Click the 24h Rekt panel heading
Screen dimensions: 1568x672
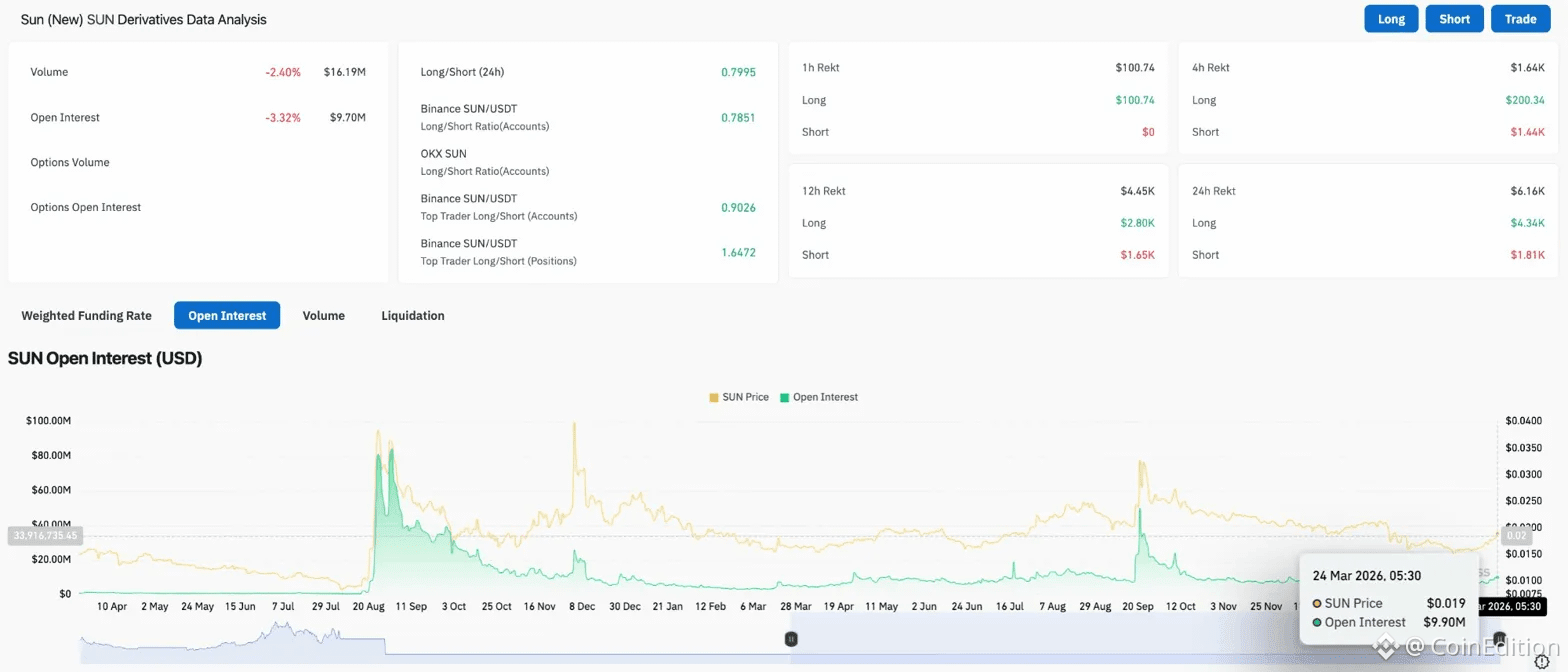[1214, 191]
